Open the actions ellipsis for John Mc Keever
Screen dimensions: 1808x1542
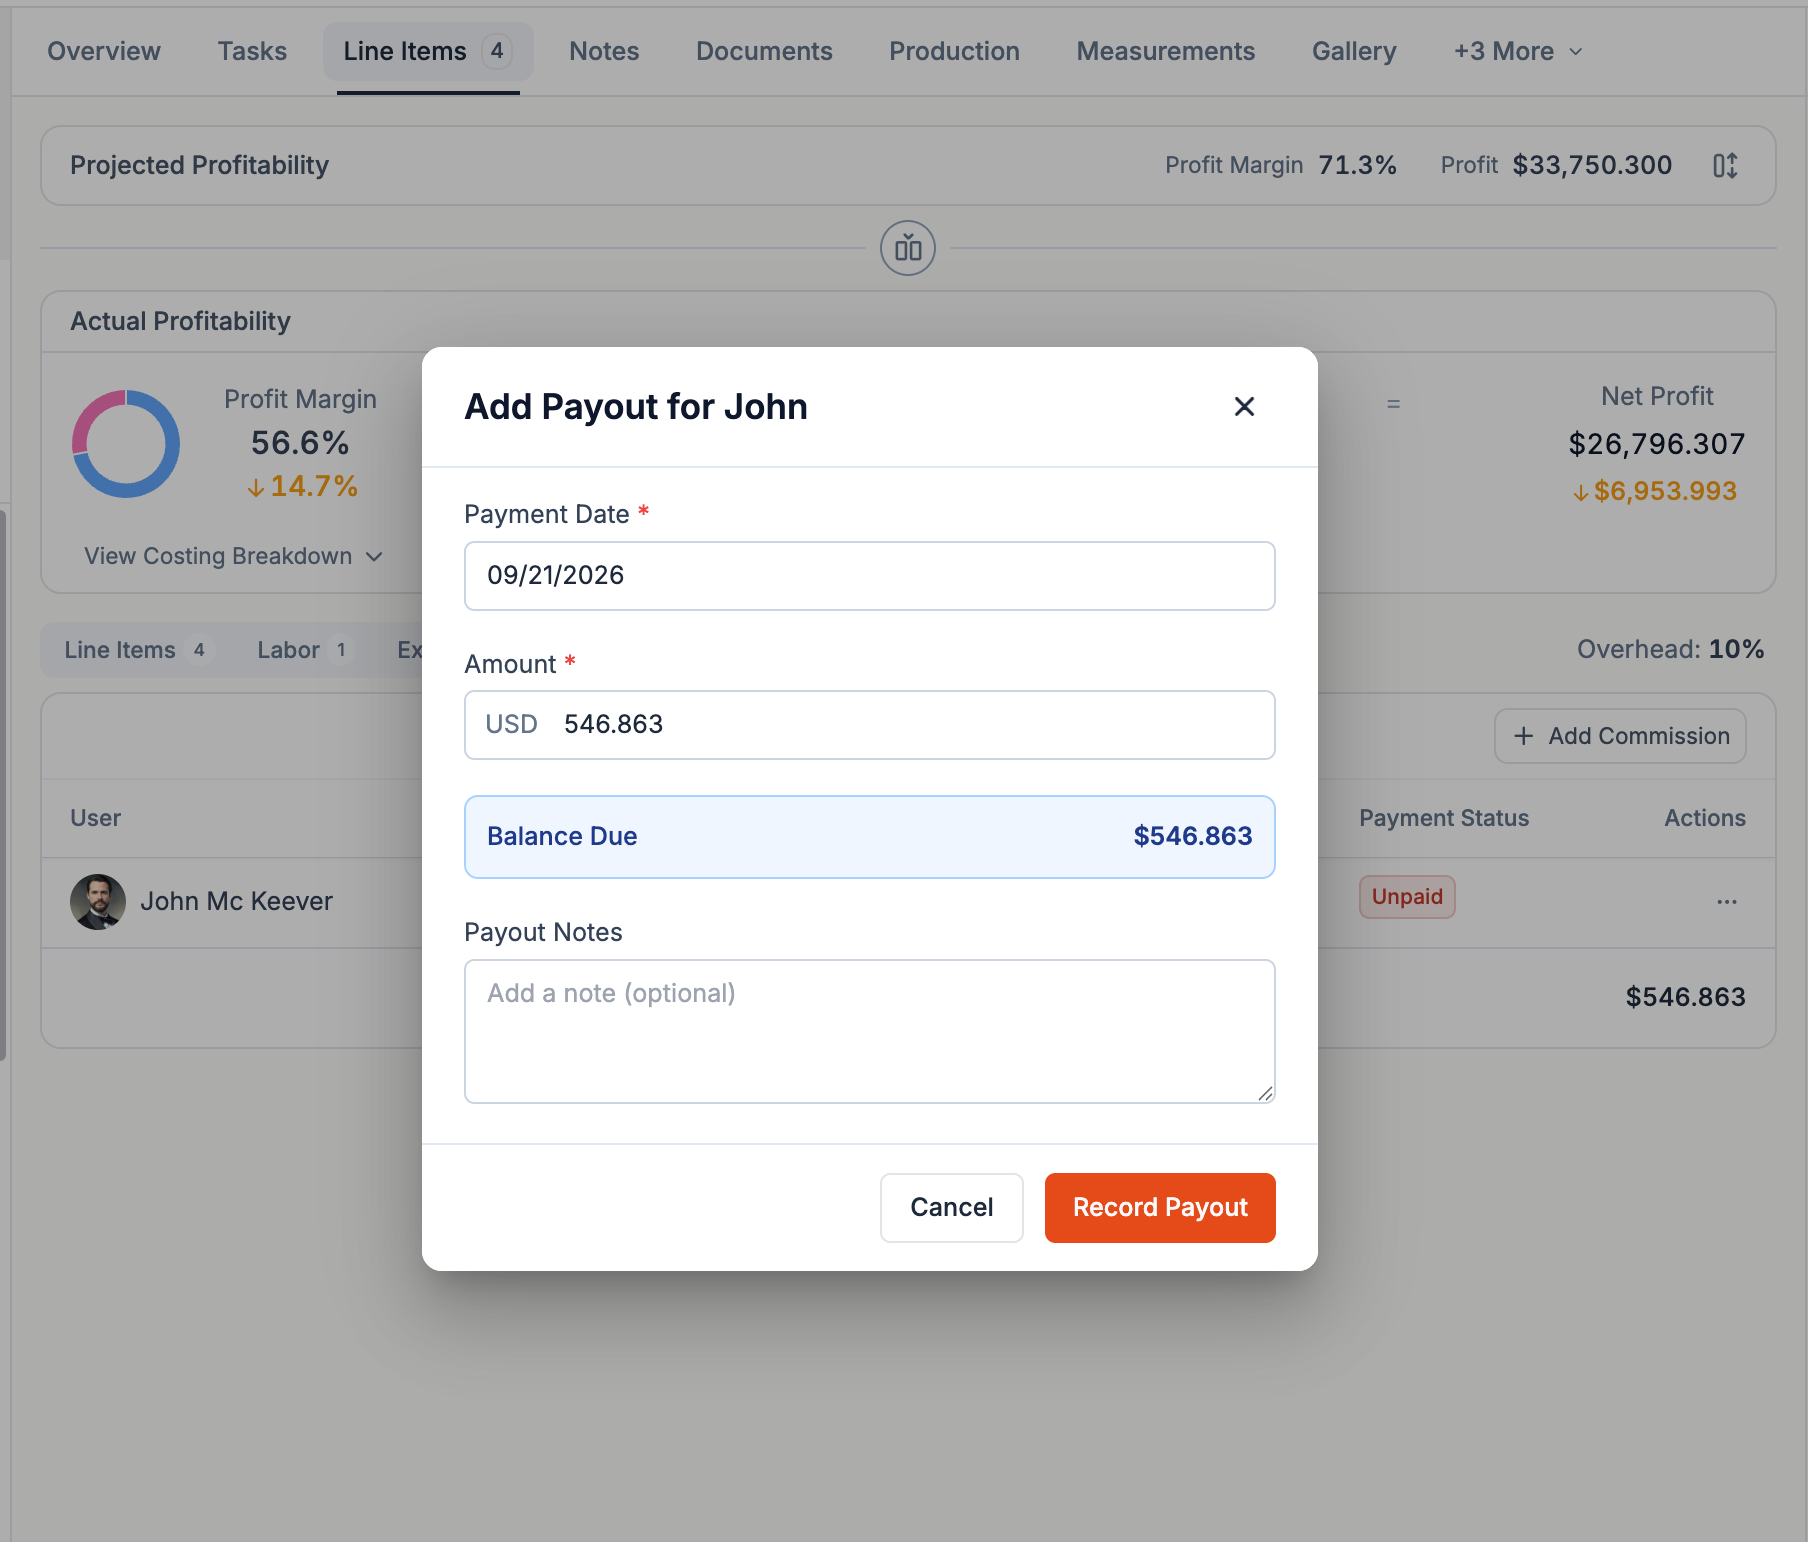click(x=1727, y=901)
